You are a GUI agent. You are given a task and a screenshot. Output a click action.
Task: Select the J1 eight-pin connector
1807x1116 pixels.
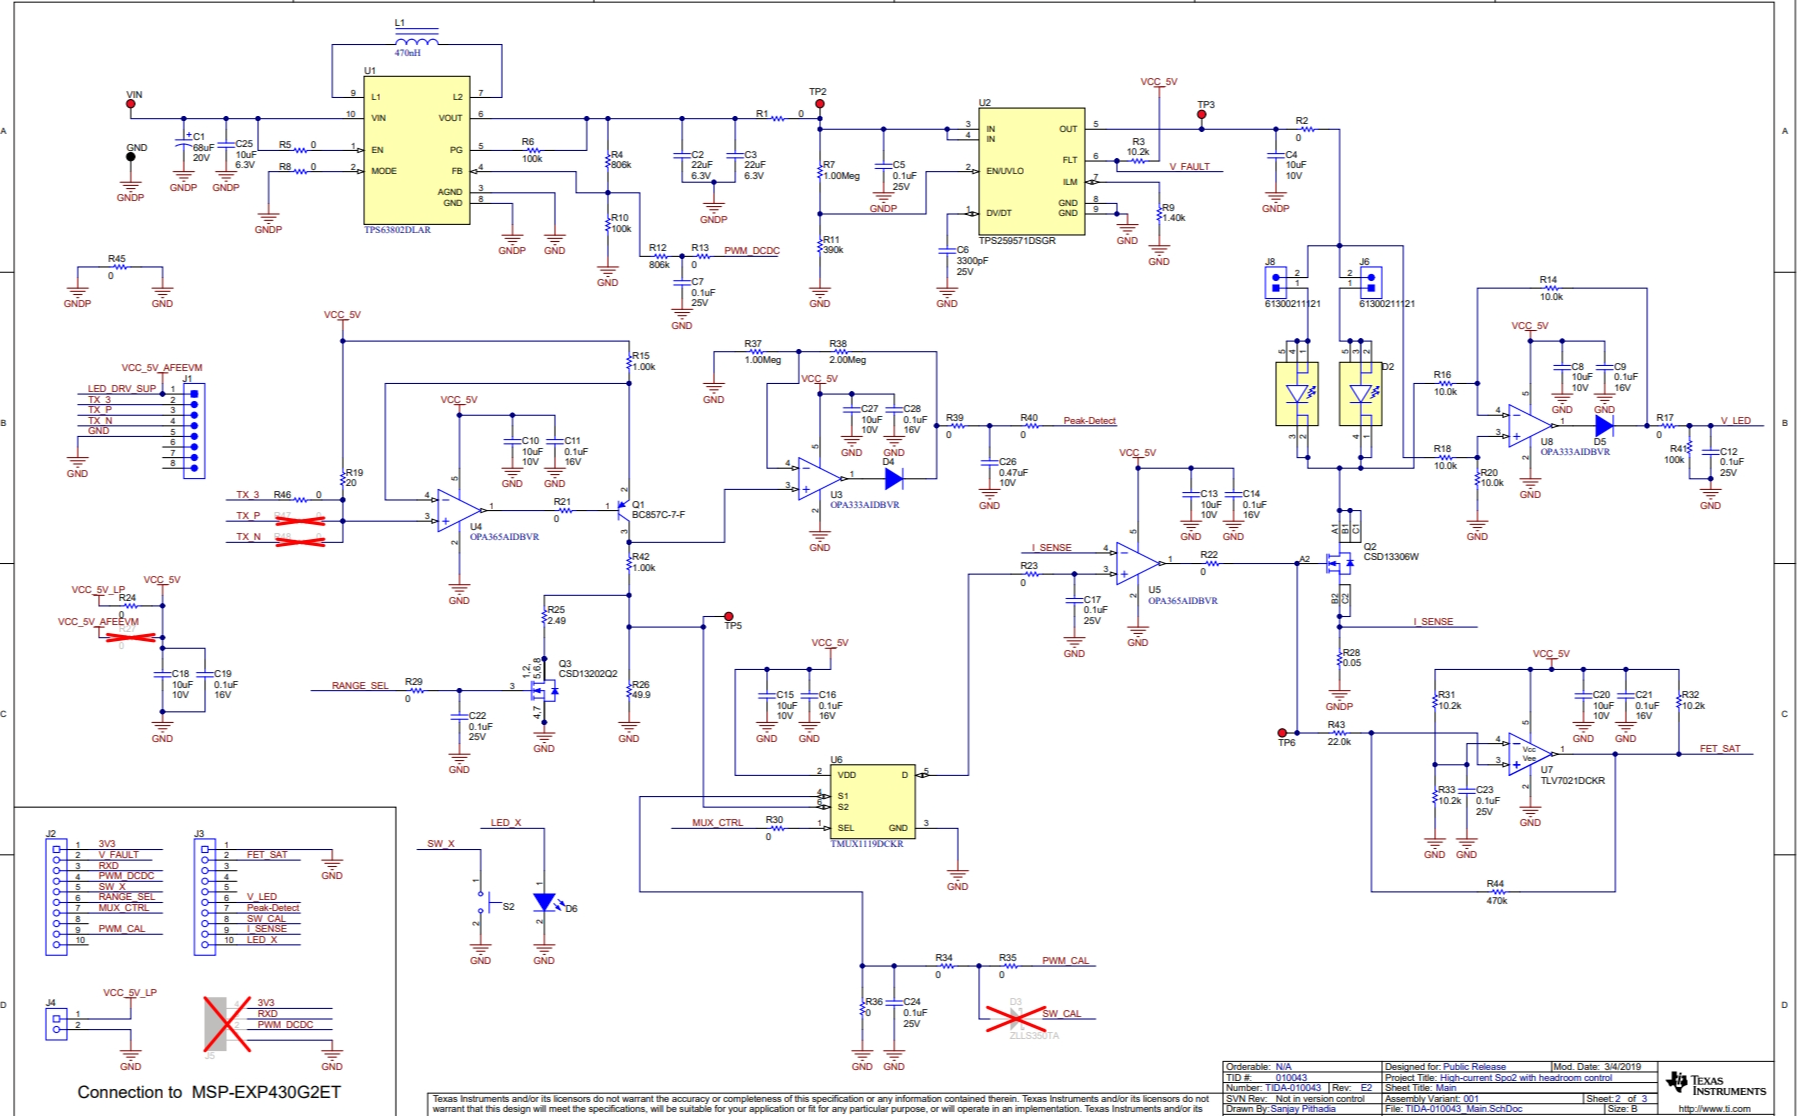click(194, 430)
